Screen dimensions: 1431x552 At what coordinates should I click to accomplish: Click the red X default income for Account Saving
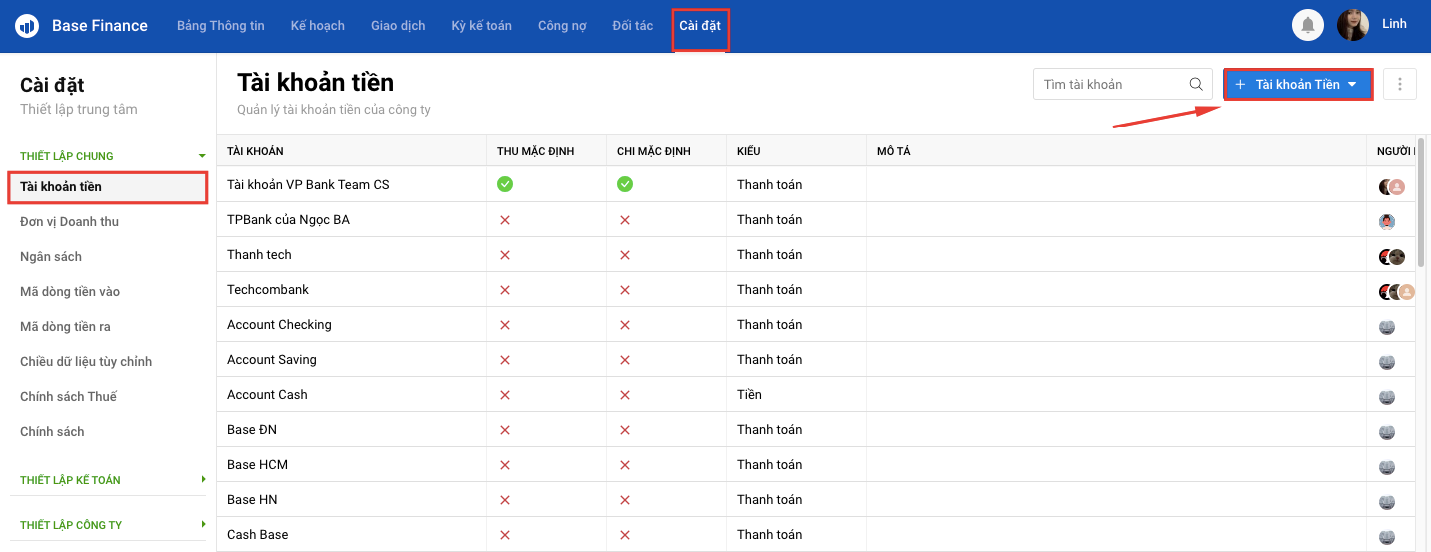505,360
